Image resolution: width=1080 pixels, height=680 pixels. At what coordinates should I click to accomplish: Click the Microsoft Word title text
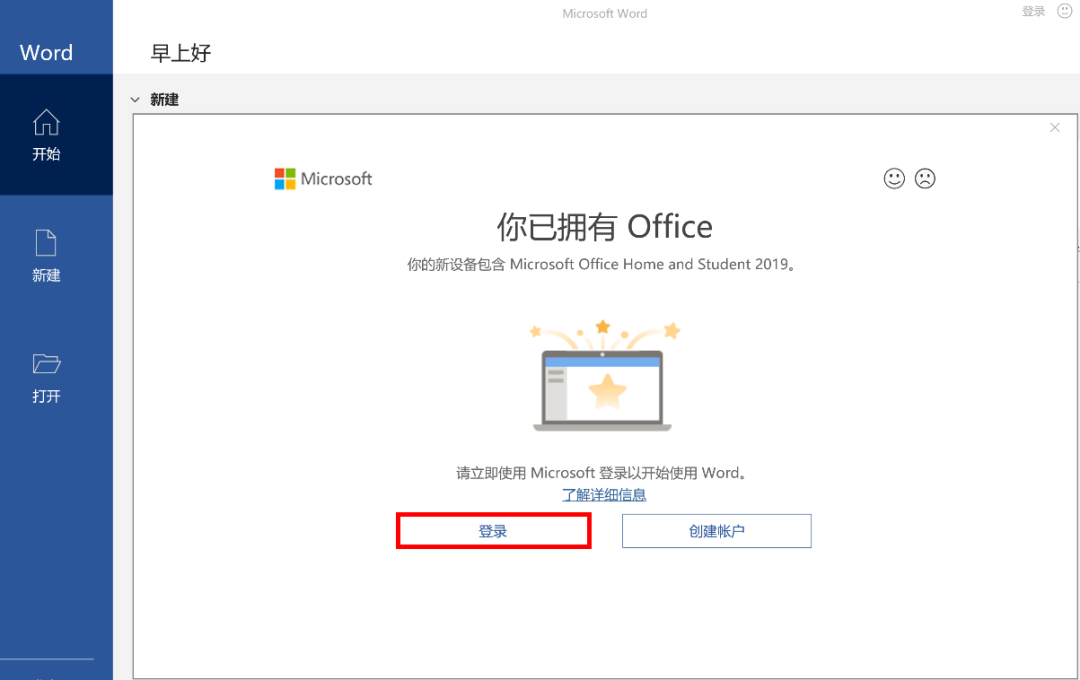(605, 13)
